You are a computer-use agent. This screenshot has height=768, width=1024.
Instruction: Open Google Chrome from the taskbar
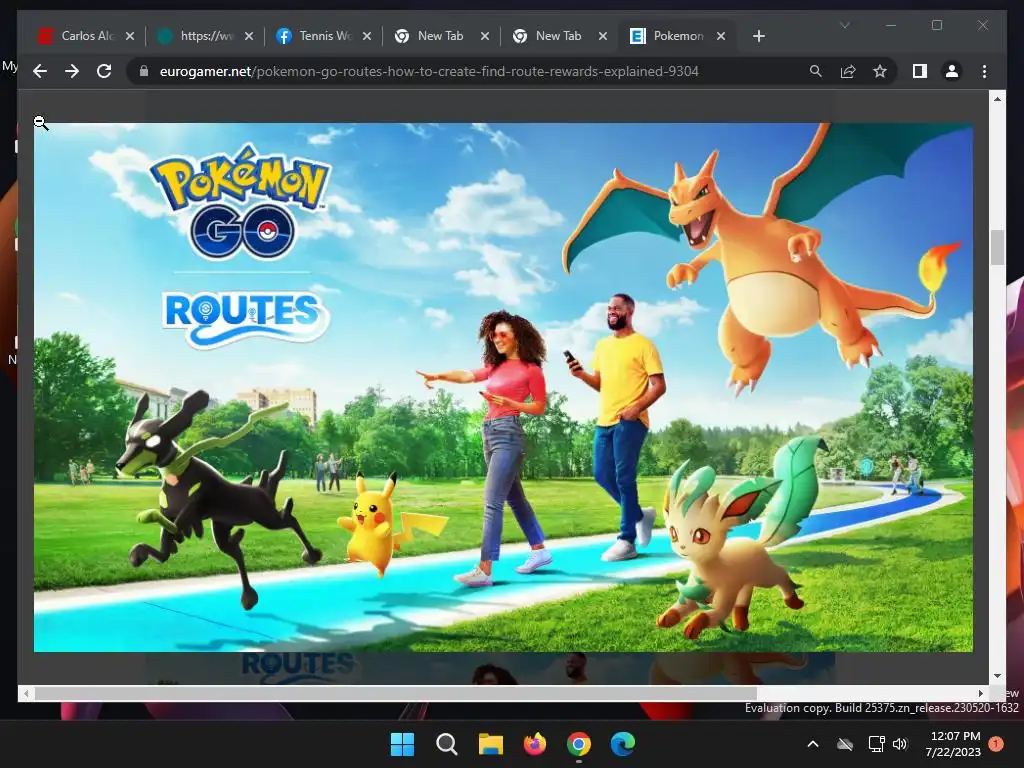point(579,744)
